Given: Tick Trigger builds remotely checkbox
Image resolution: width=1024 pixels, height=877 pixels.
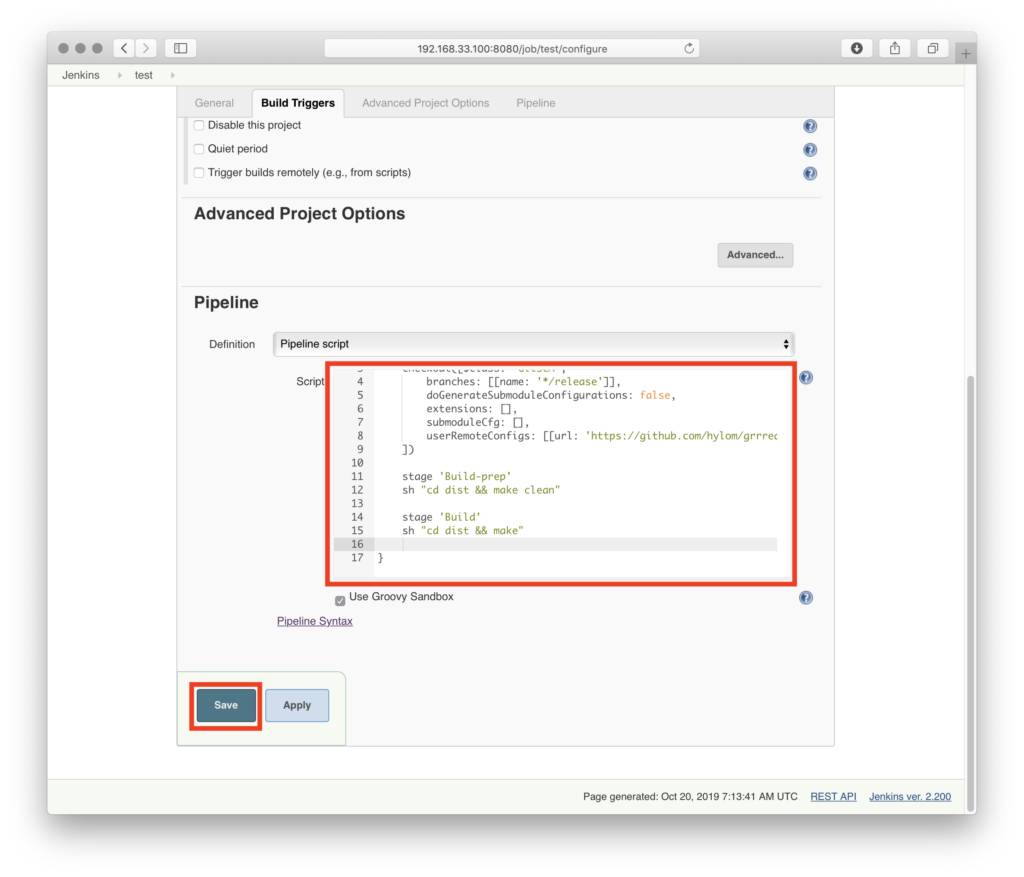Looking at the screenshot, I should pyautogui.click(x=199, y=172).
